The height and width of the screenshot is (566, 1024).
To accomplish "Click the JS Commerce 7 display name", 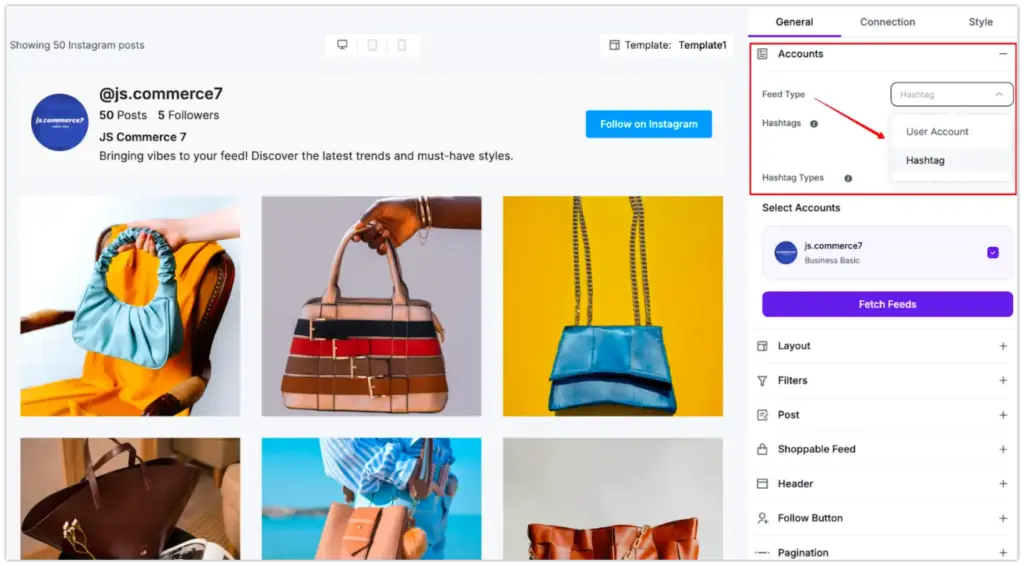I will (x=142, y=137).
